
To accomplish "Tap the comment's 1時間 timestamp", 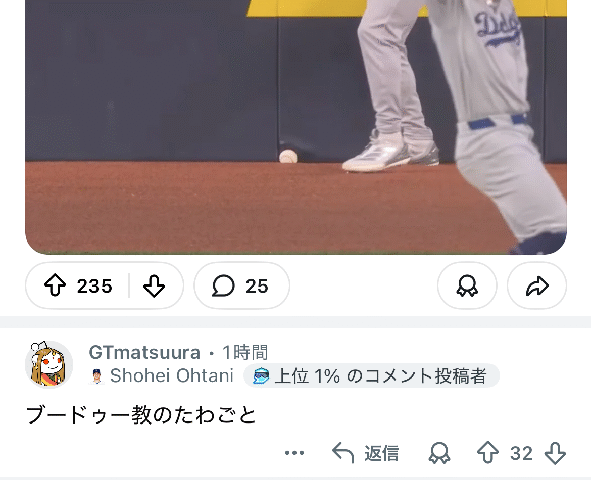I will (x=245, y=353).
